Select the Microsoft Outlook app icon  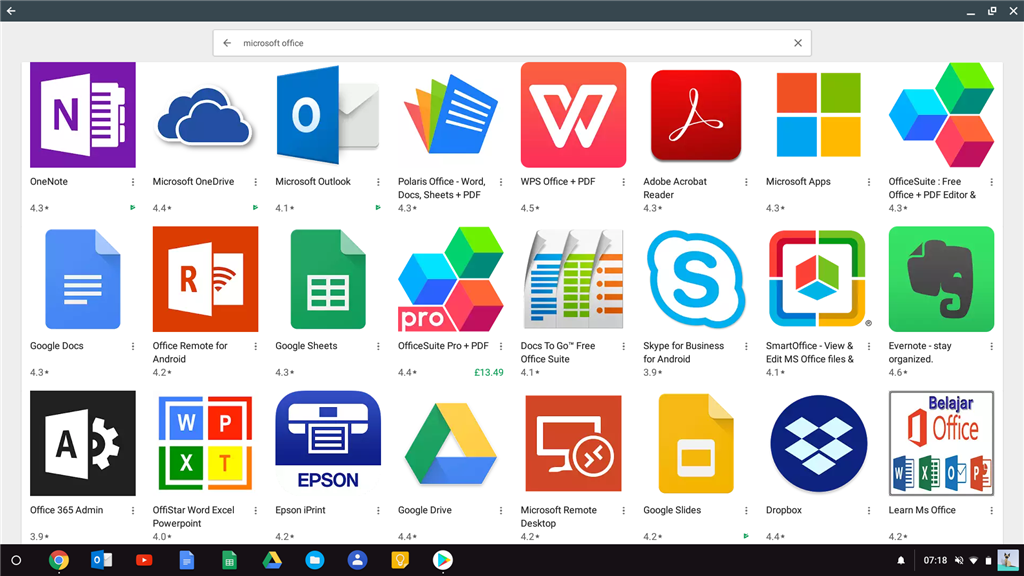pyautogui.click(x=328, y=115)
